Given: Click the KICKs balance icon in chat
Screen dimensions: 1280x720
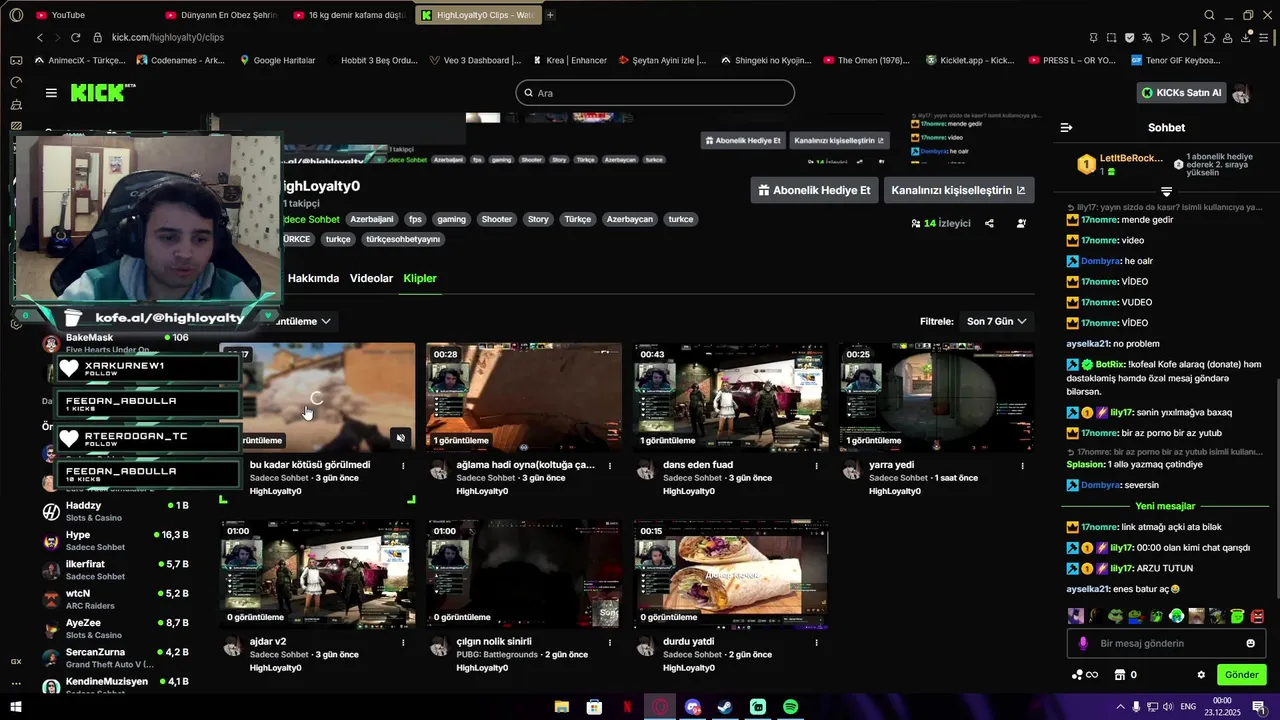Looking at the screenshot, I should (x=1084, y=675).
